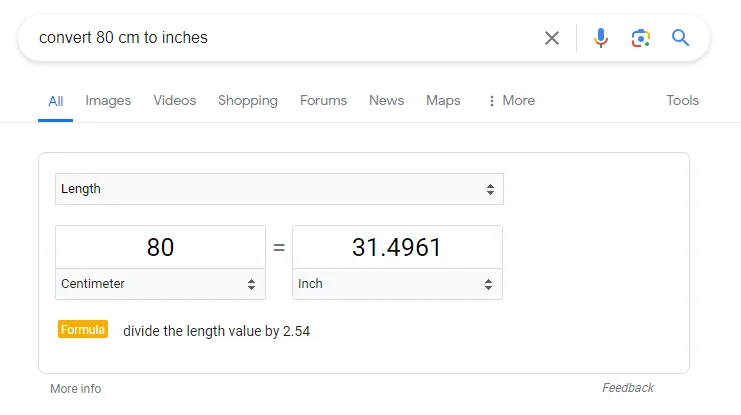Select the All results tab
Screen dimensions: 741x415
(56, 101)
